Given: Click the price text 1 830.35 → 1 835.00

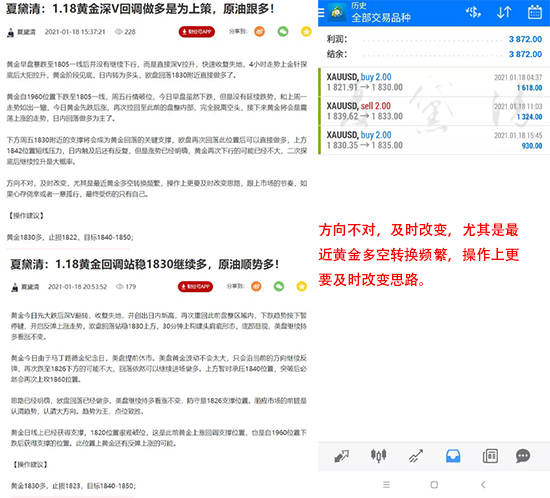Looking at the screenshot, I should 365,145.
